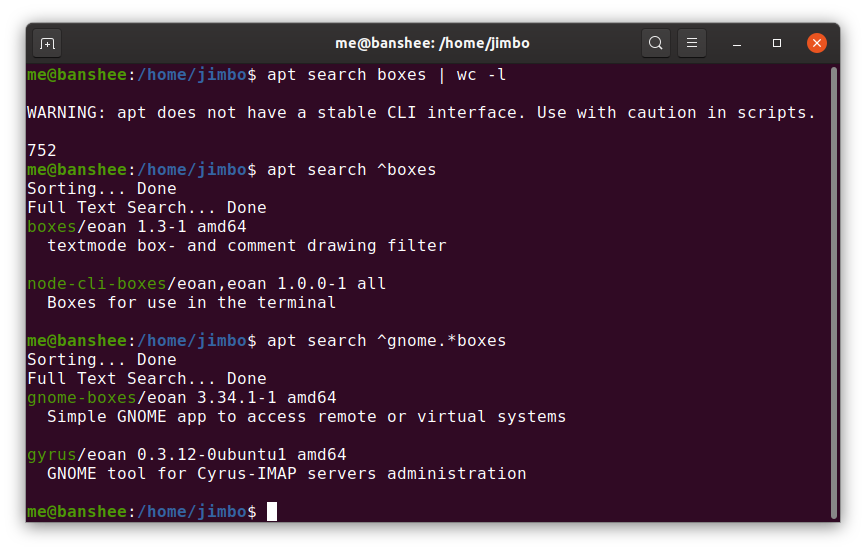Click the 'gnome-boxes' package name
This screenshot has height=551, width=866.
[x=82, y=398]
